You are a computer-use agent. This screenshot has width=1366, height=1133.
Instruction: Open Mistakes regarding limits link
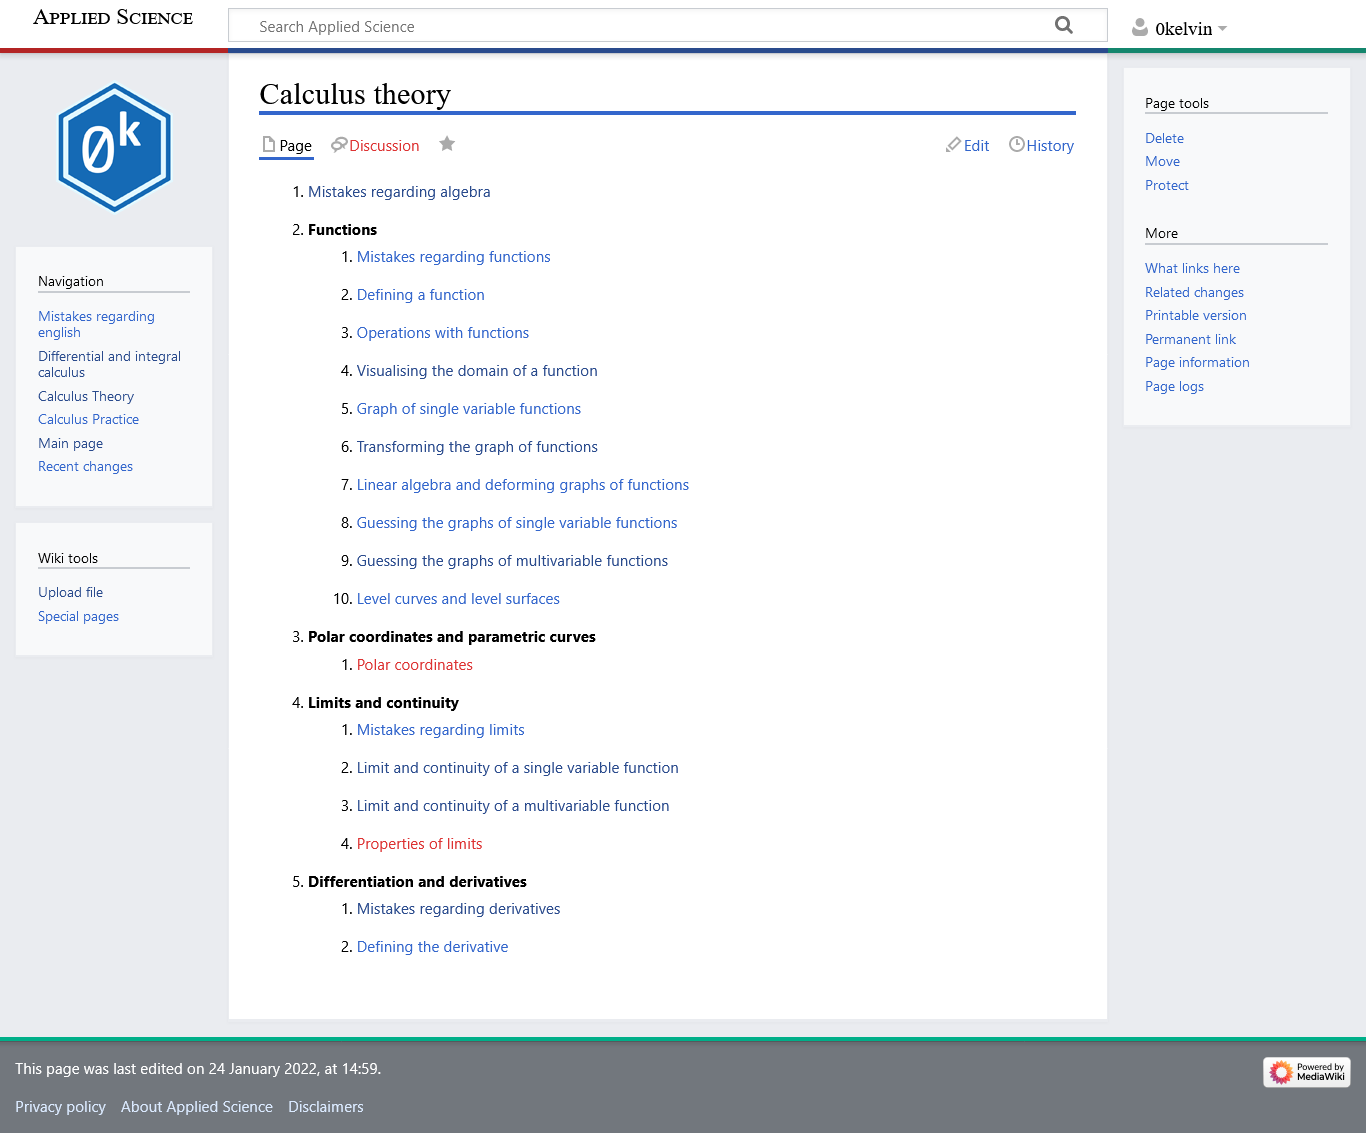point(440,730)
